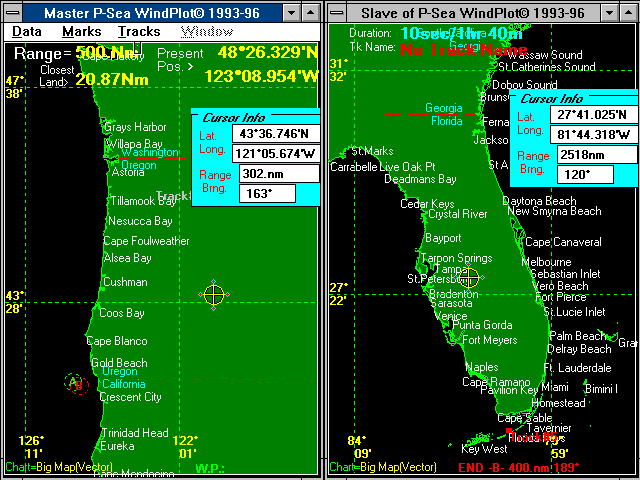Click the Eureka label
Image resolution: width=640 pixels, height=480 pixels.
click(117, 446)
